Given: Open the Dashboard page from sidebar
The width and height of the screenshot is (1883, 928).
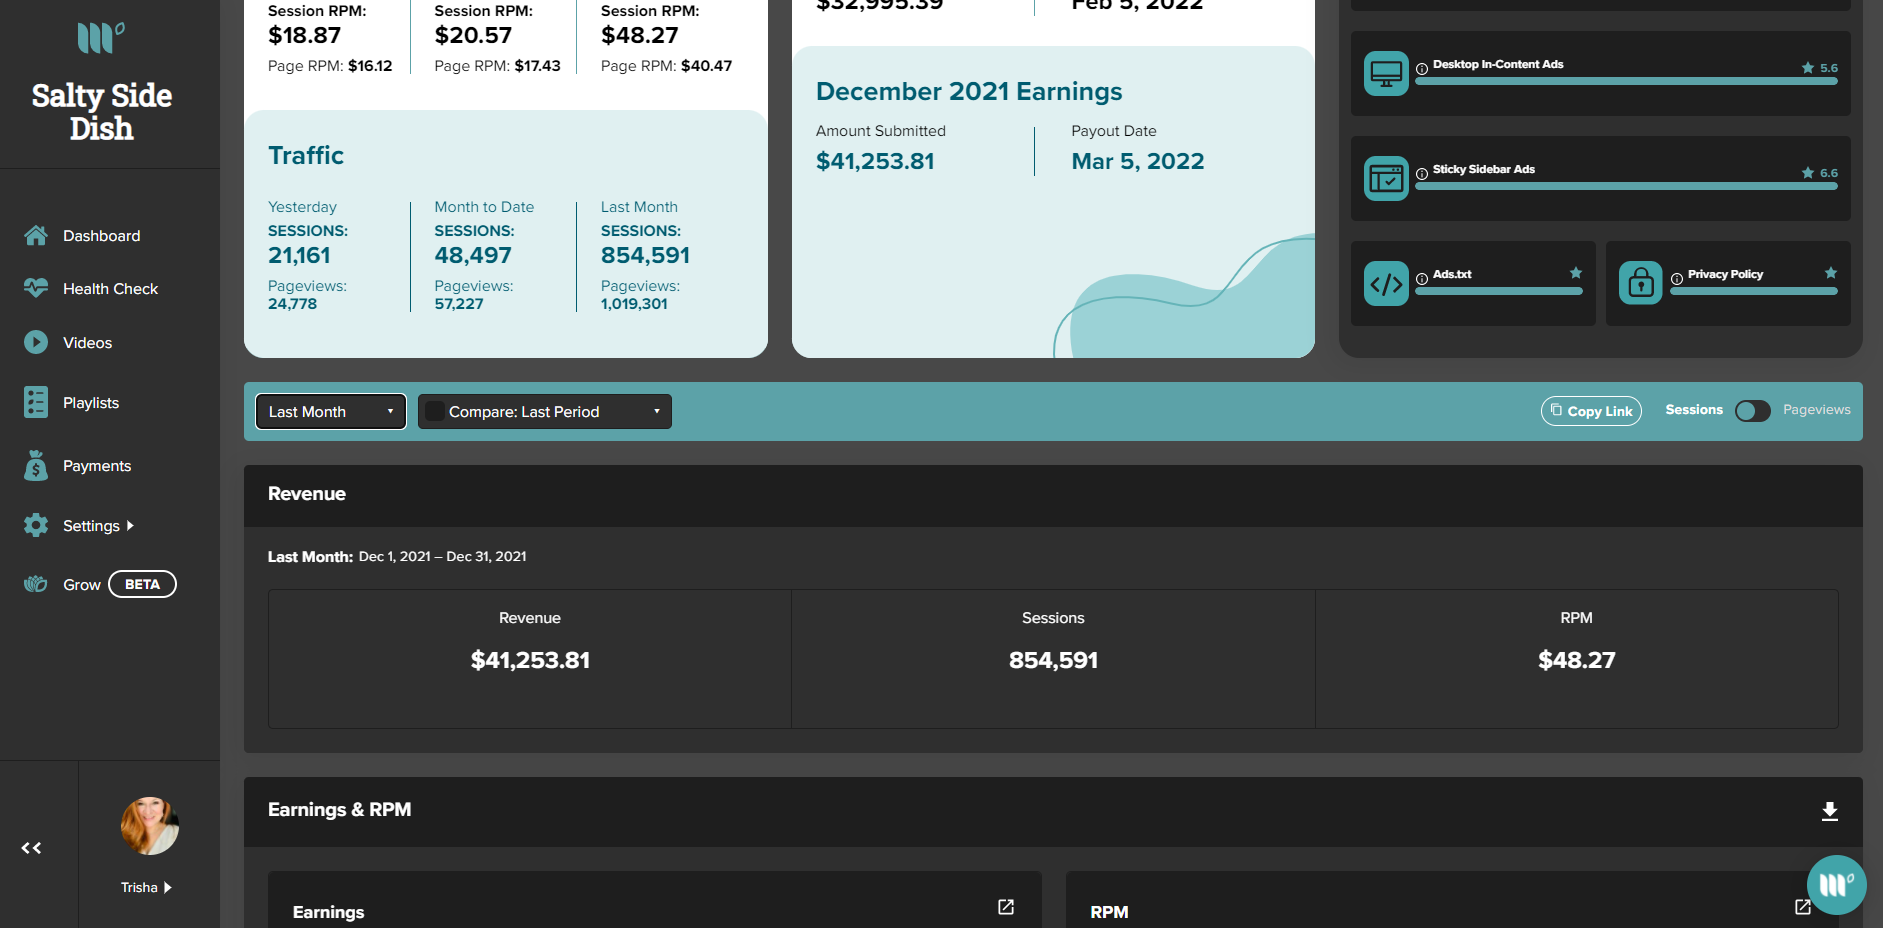Looking at the screenshot, I should (101, 236).
